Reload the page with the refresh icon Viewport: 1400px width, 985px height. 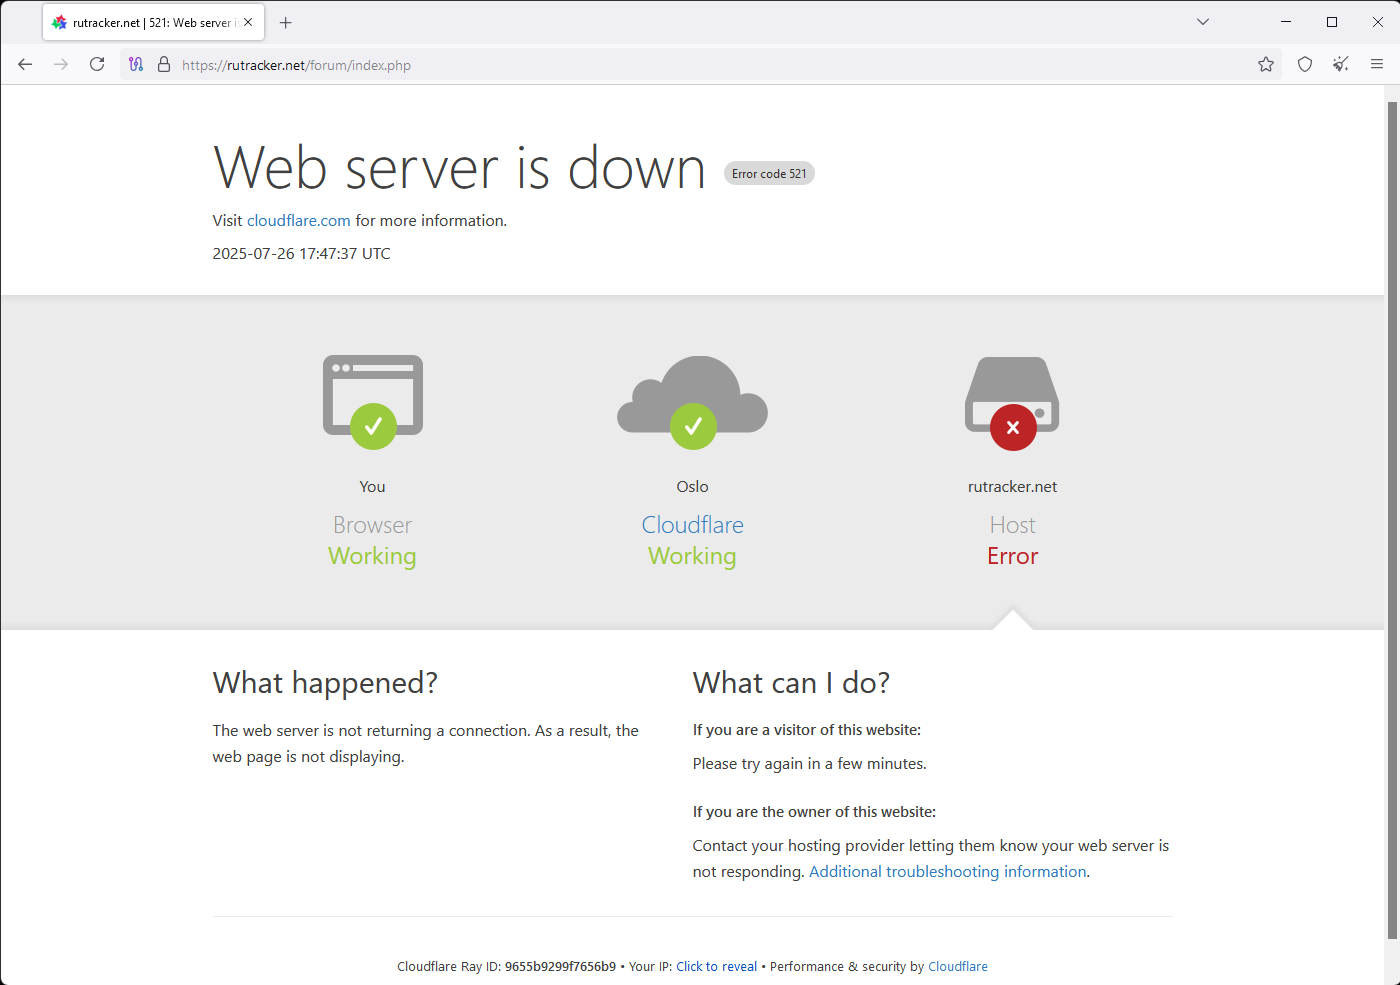click(97, 65)
